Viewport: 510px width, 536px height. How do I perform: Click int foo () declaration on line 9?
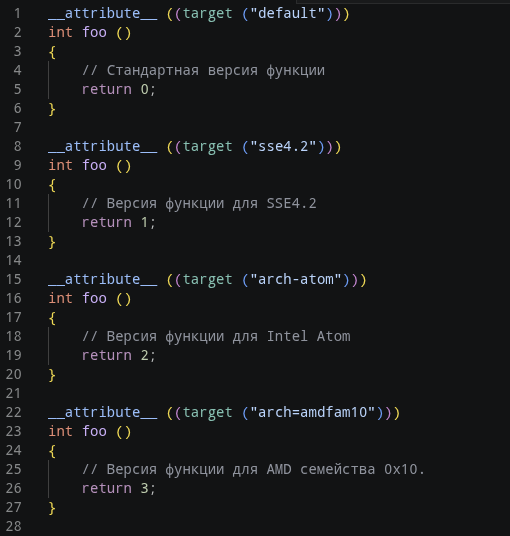[x=90, y=166]
